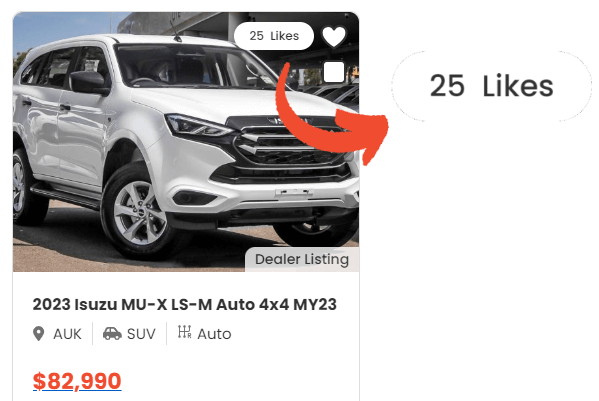Select the SUV body type label

(141, 334)
